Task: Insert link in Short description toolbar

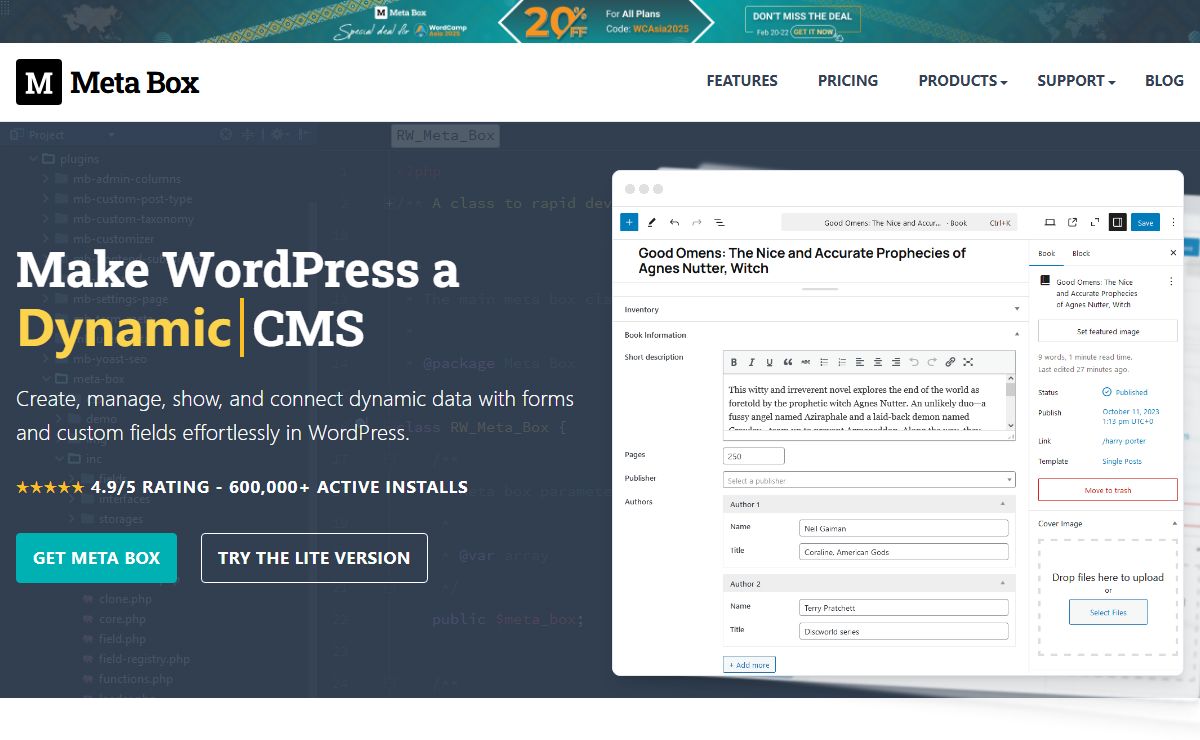Action: [950, 362]
